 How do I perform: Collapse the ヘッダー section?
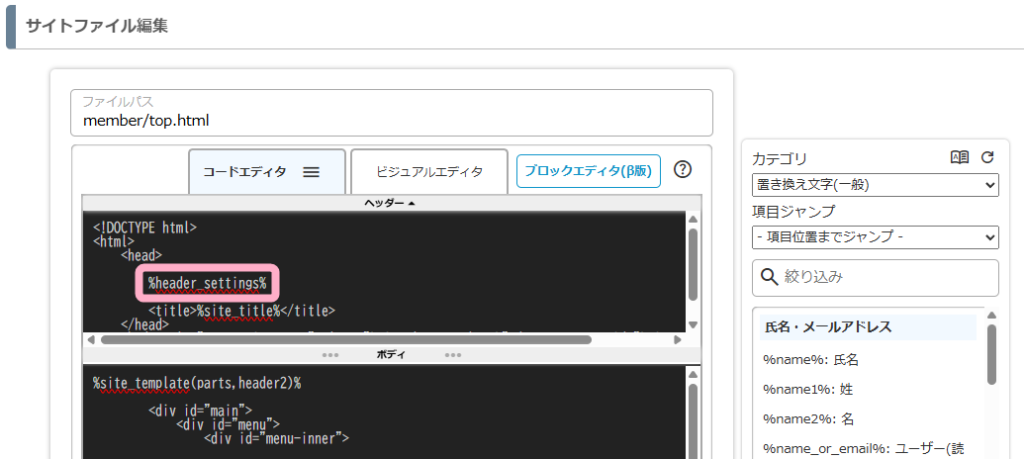click(x=390, y=203)
